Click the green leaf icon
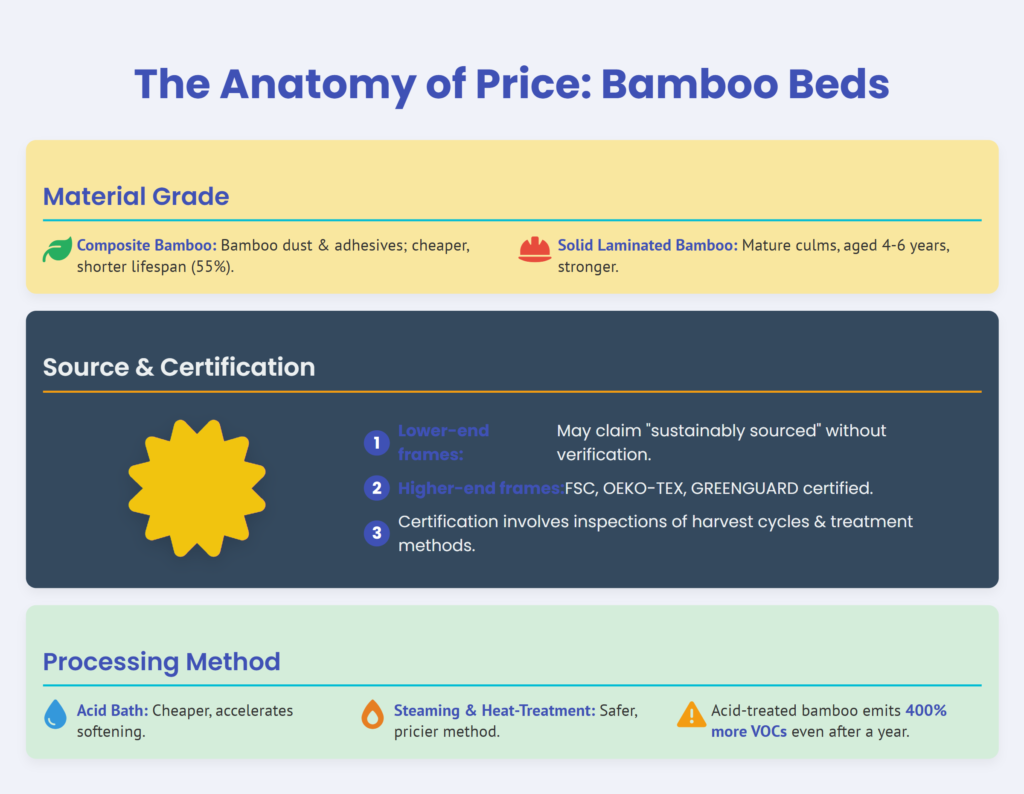The height and width of the screenshot is (794, 1024). coord(57,250)
